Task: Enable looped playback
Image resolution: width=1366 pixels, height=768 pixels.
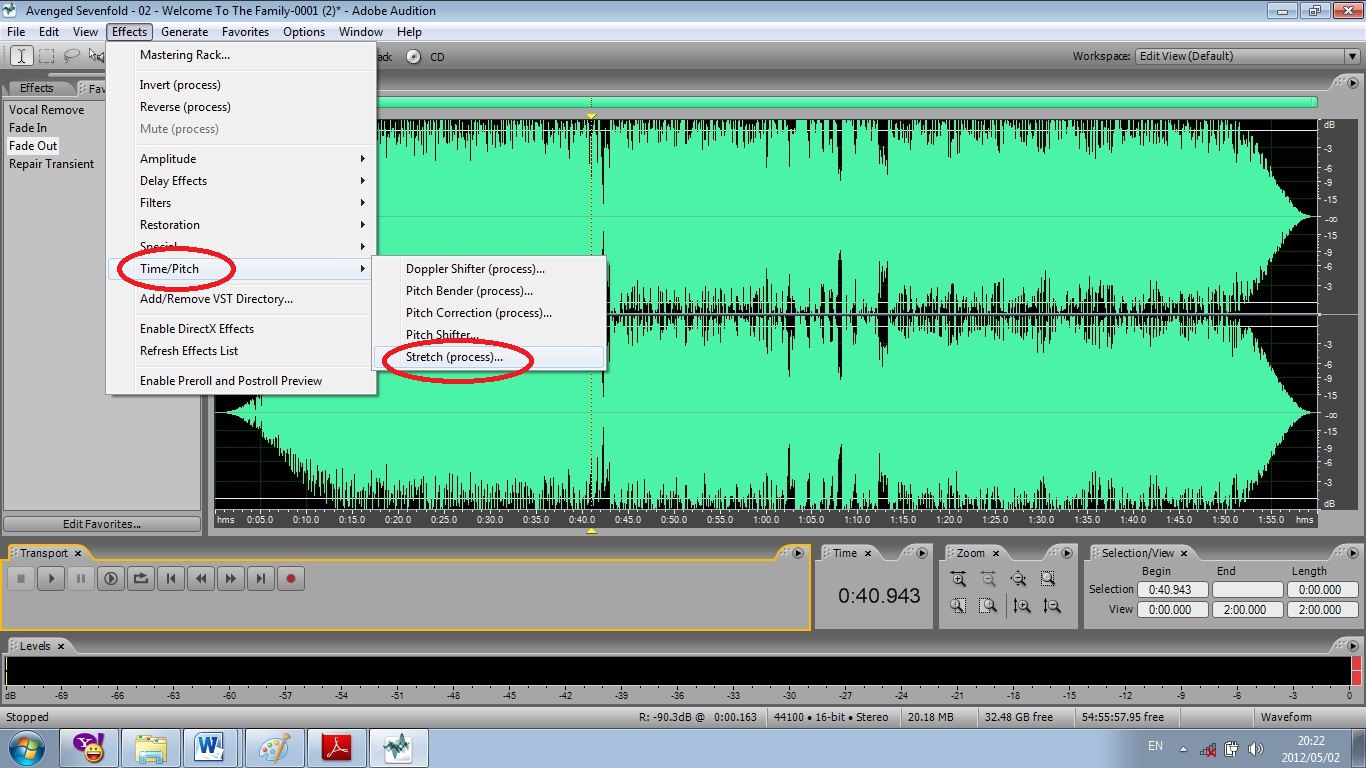Action: tap(141, 578)
